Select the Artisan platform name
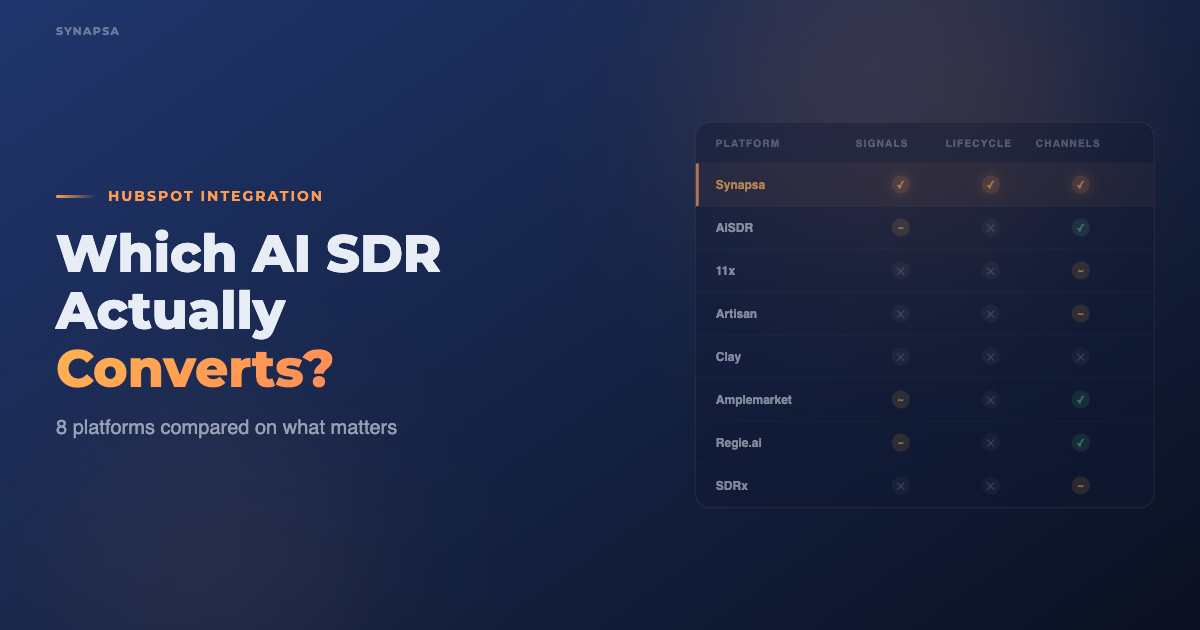The width and height of the screenshot is (1200, 630). (737, 314)
